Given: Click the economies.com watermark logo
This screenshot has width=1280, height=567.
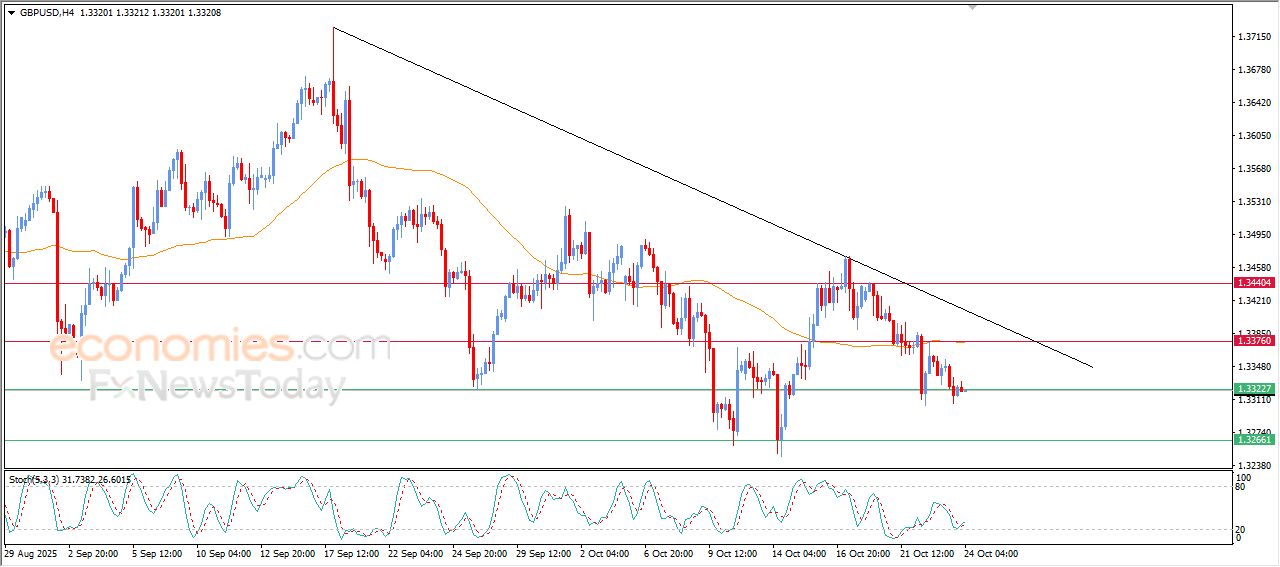Looking at the screenshot, I should (220, 347).
